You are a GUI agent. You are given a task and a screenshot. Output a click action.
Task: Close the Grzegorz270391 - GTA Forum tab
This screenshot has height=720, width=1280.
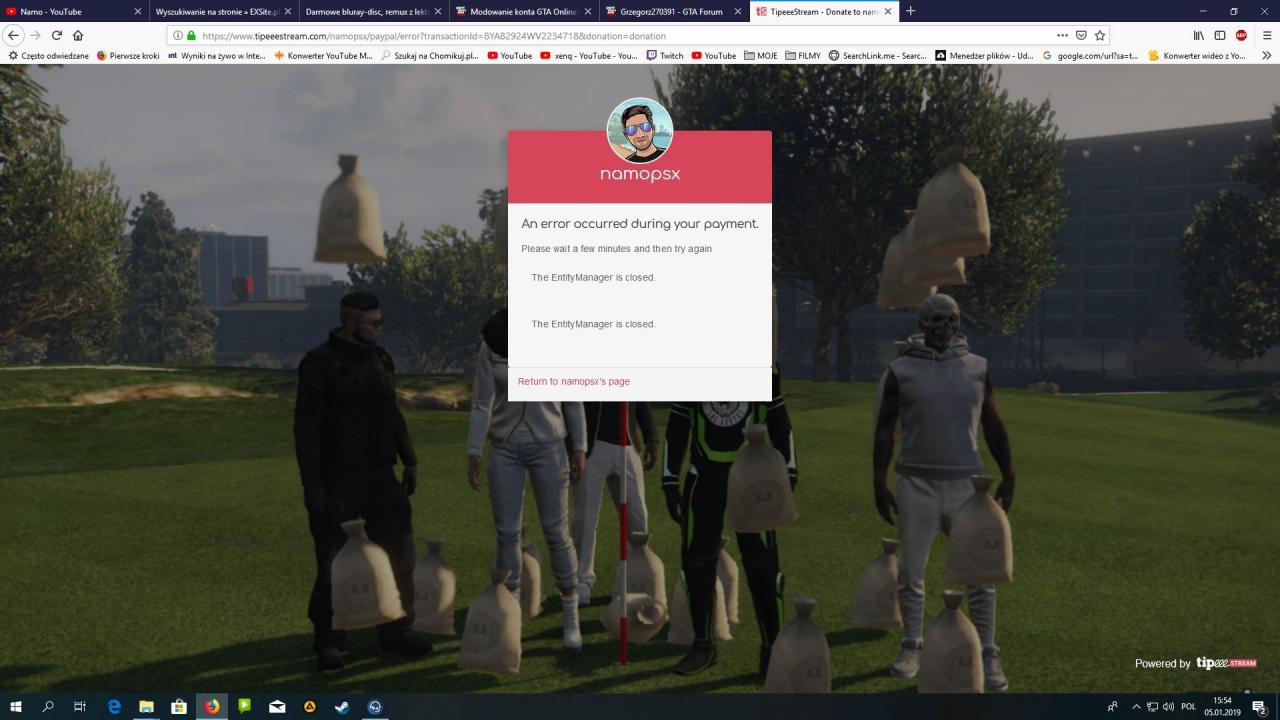click(x=738, y=12)
